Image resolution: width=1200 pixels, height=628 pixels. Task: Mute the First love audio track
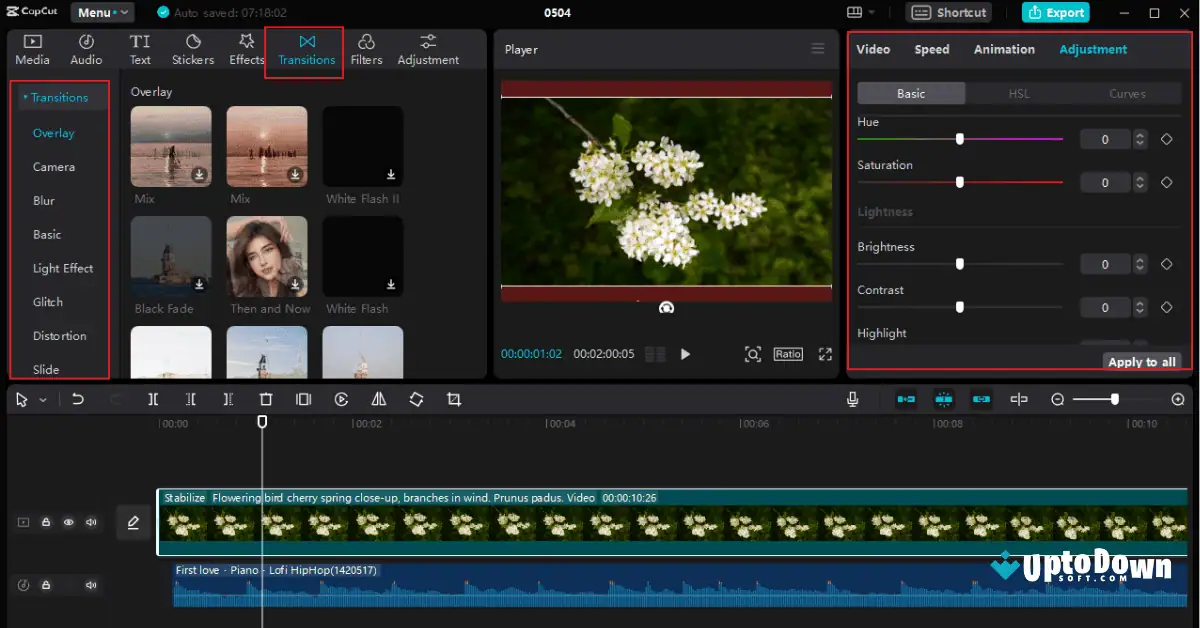[x=91, y=585]
